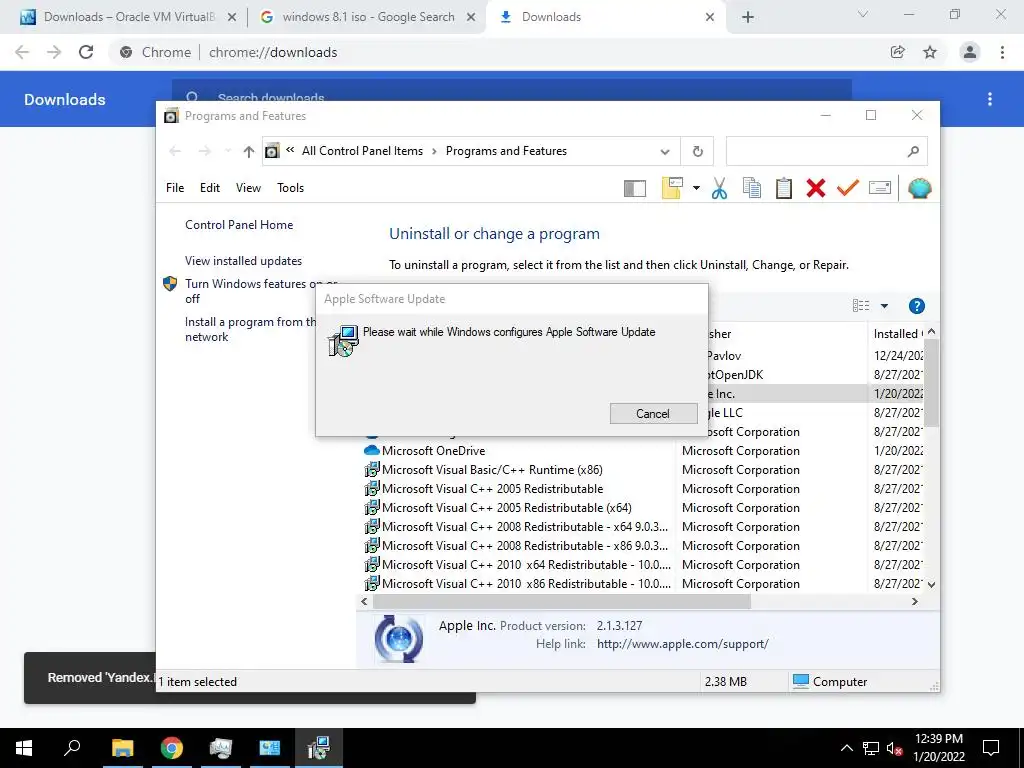Click the Installed On column header
This screenshot has width=1024, height=768.
pos(897,334)
